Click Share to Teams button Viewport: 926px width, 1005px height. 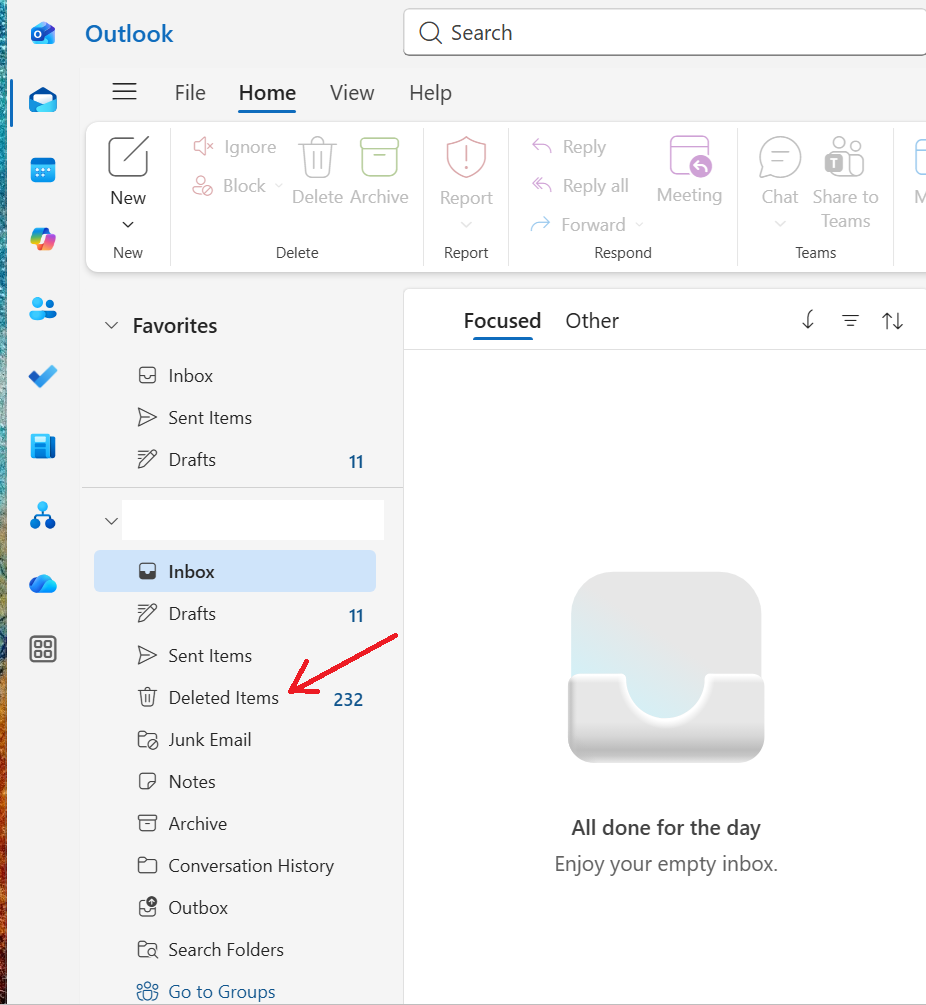(x=845, y=183)
